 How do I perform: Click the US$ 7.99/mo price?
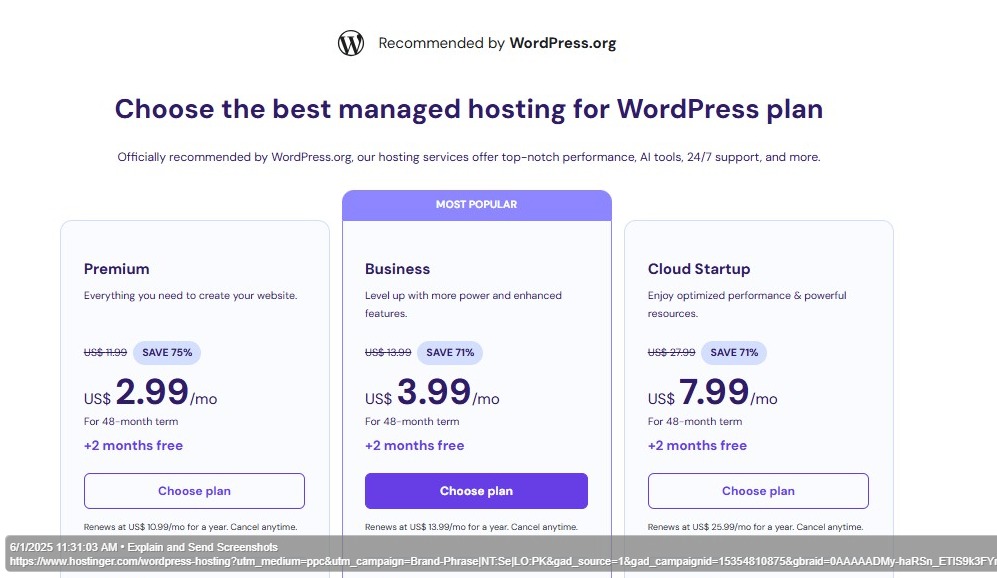tap(713, 392)
